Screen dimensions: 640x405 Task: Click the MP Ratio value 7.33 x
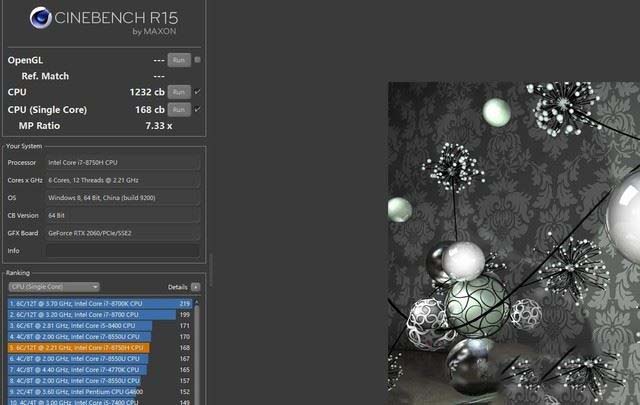pos(159,126)
